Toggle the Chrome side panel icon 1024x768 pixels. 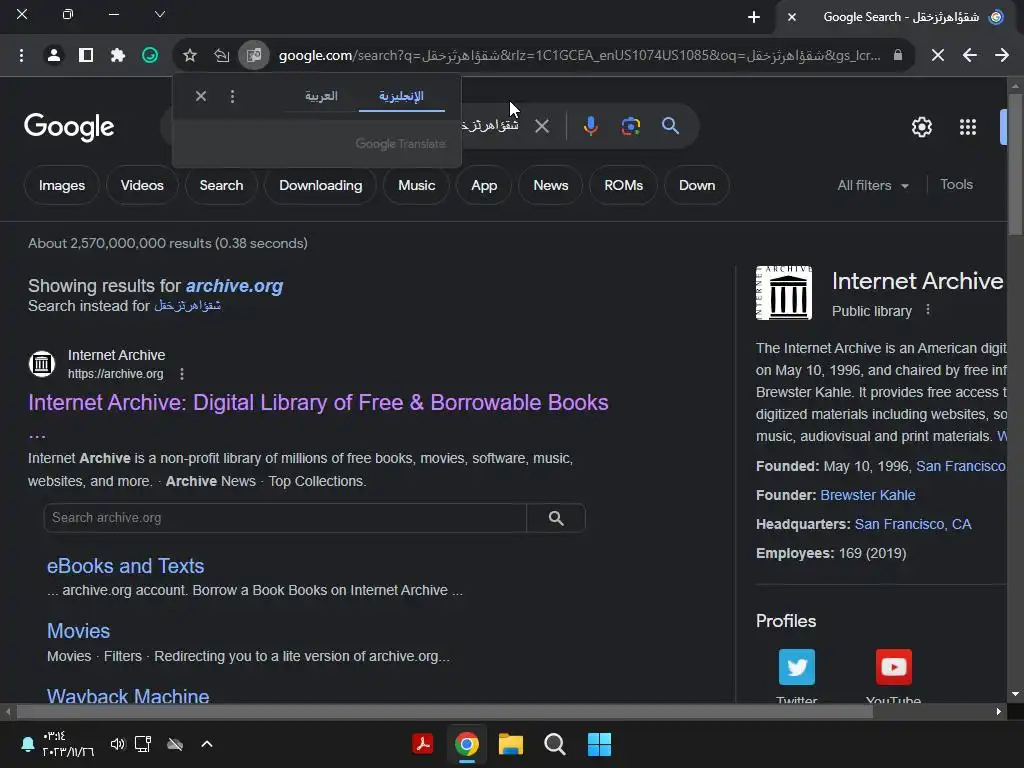point(86,56)
